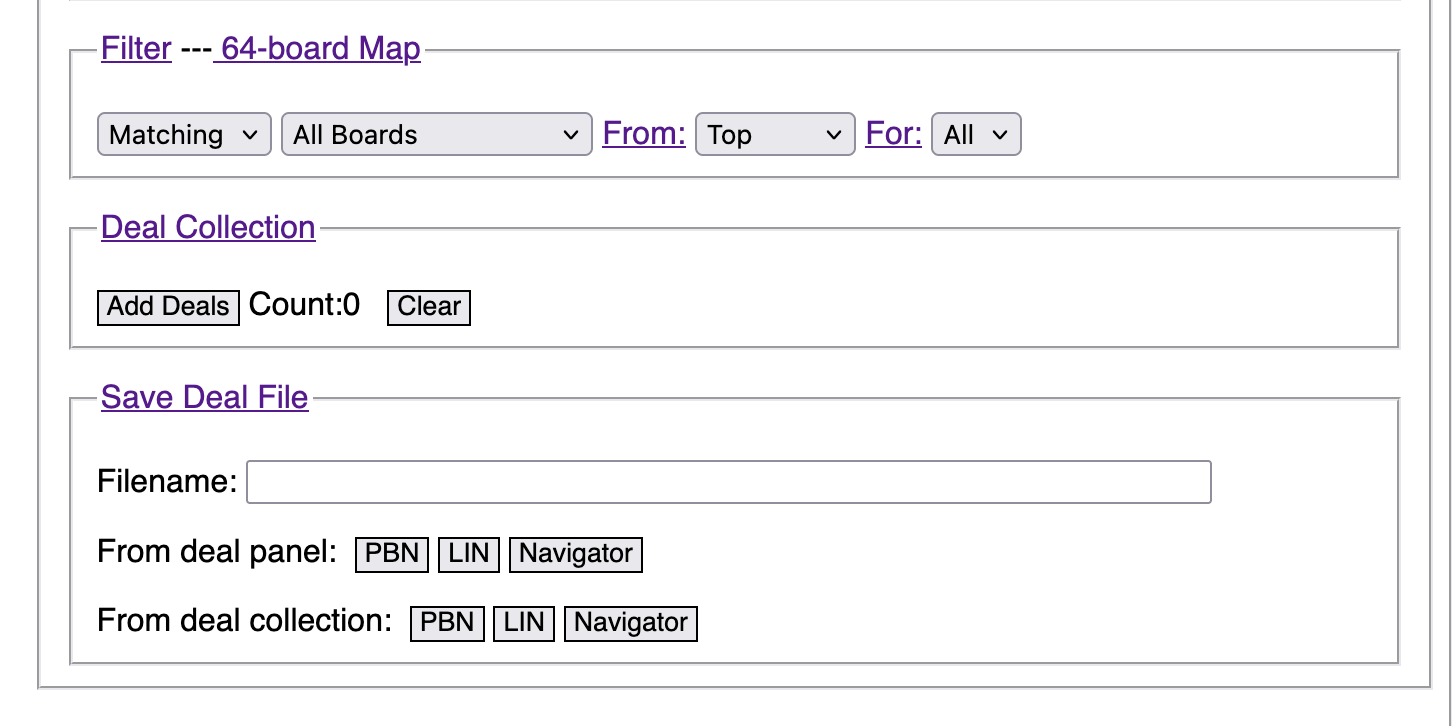Click Navigator in From deal collection row

631,623
